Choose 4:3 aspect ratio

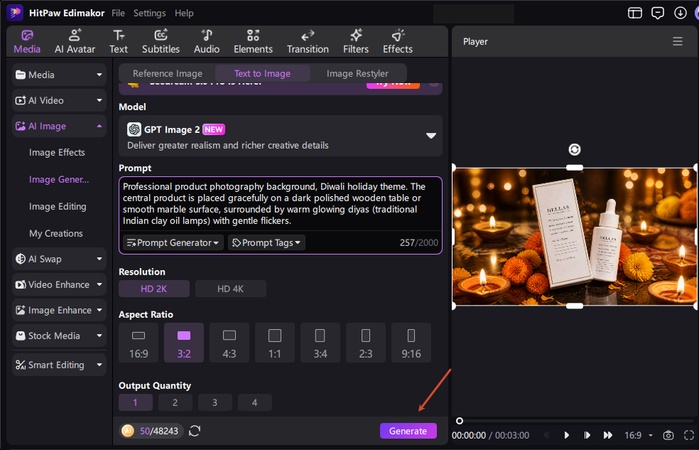coord(229,343)
